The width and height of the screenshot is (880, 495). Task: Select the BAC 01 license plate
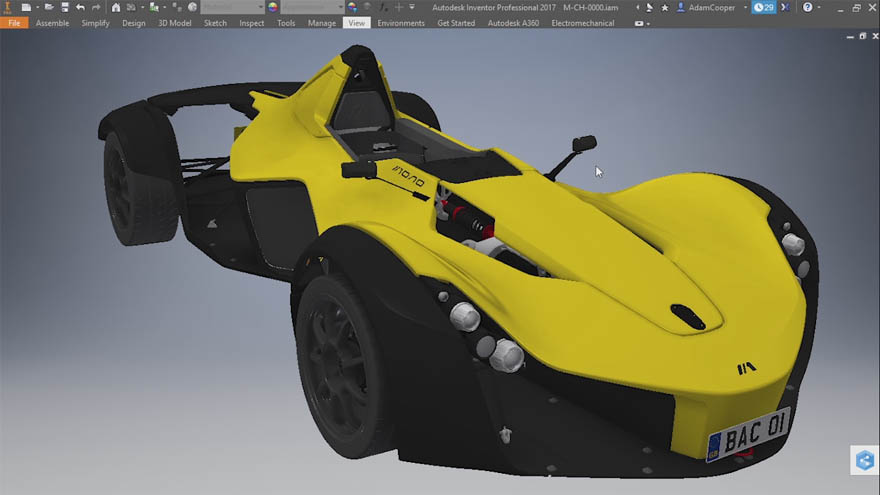point(749,434)
